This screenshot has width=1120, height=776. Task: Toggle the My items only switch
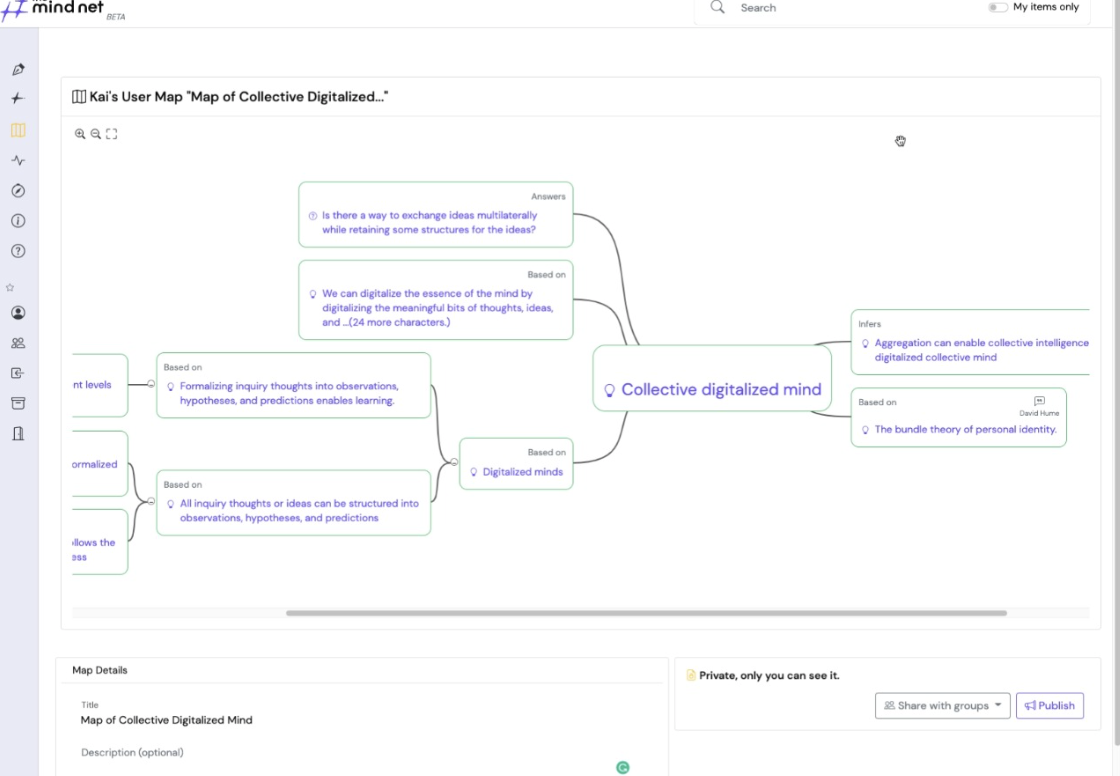pyautogui.click(x=998, y=7)
